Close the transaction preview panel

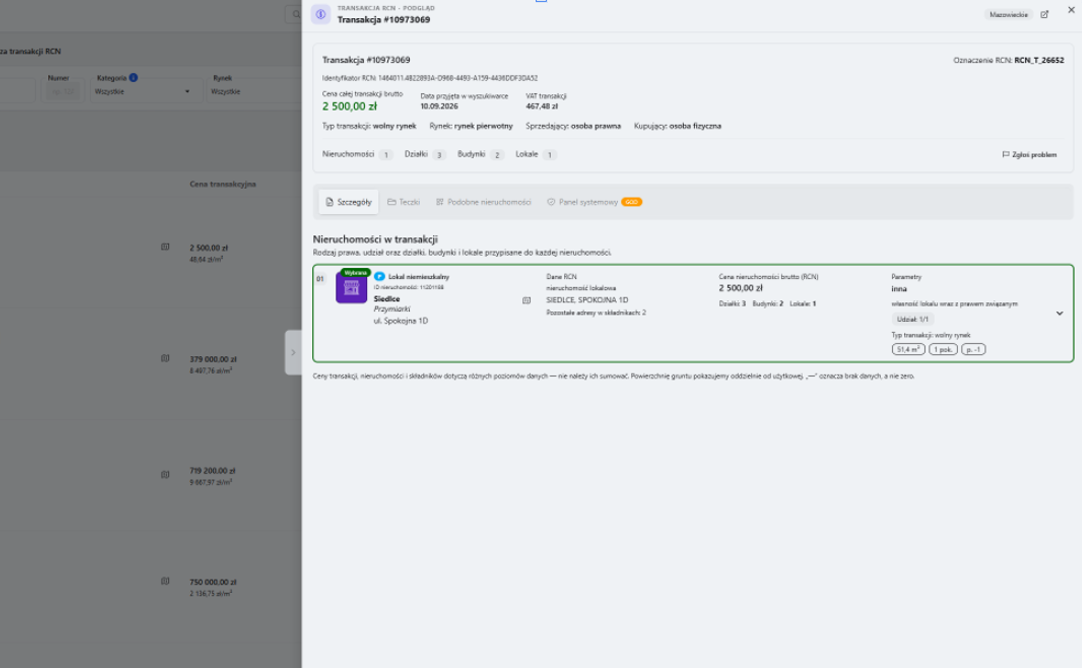click(1071, 10)
